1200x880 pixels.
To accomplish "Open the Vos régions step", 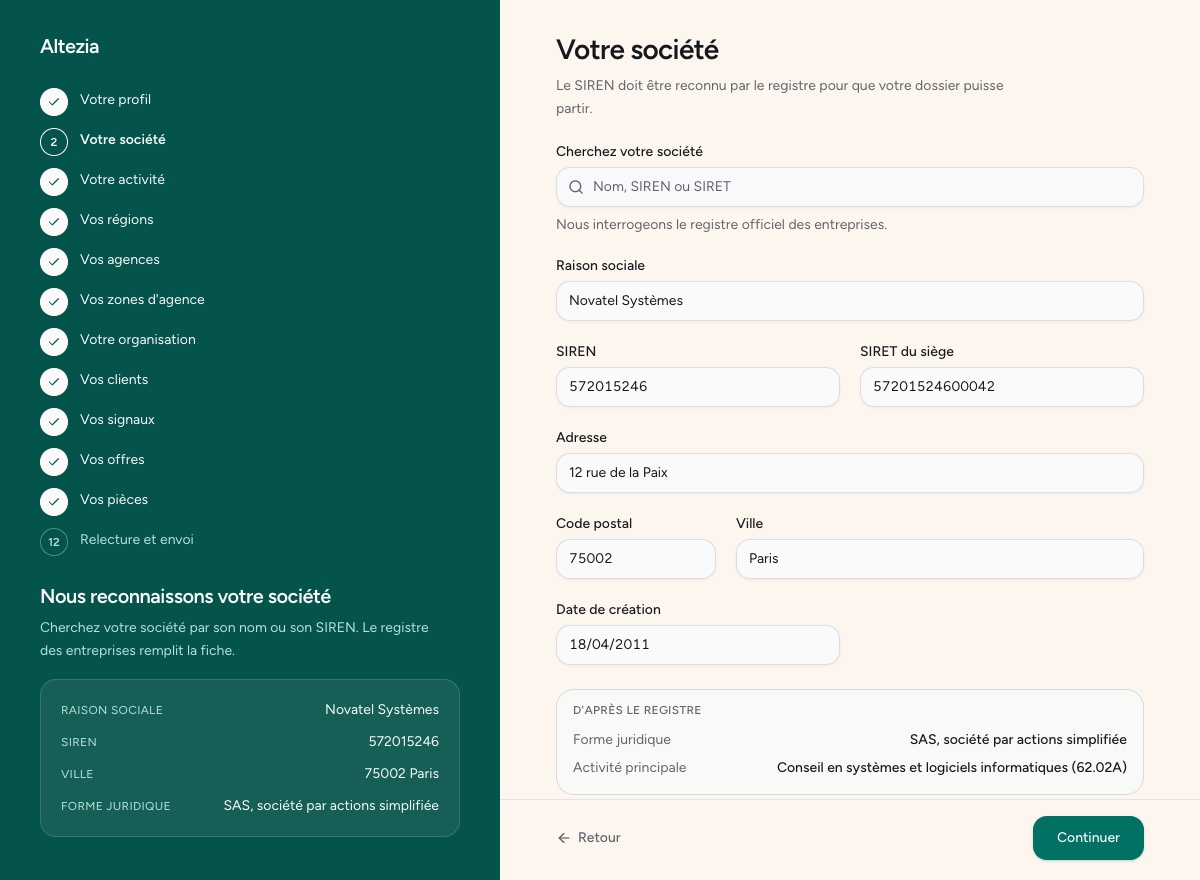I will click(117, 220).
